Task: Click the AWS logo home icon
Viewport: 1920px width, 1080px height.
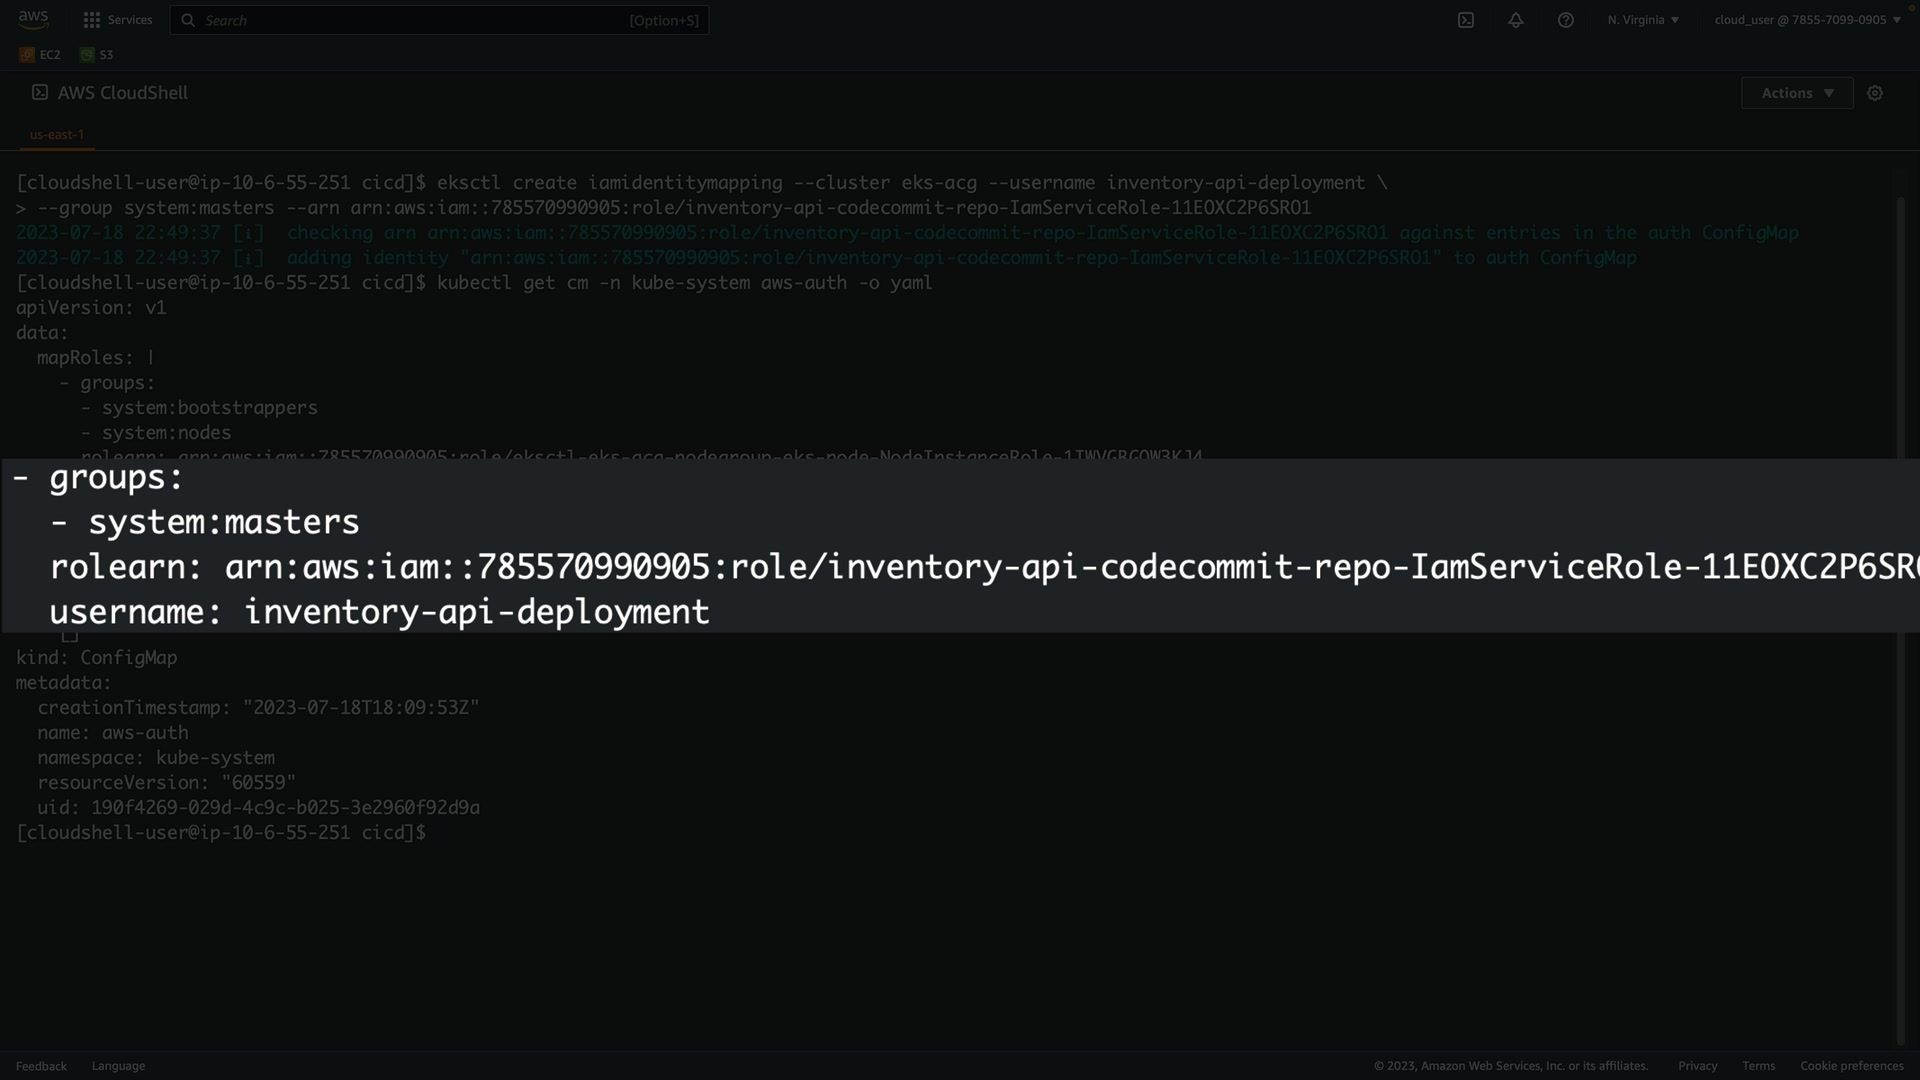Action: [33, 19]
